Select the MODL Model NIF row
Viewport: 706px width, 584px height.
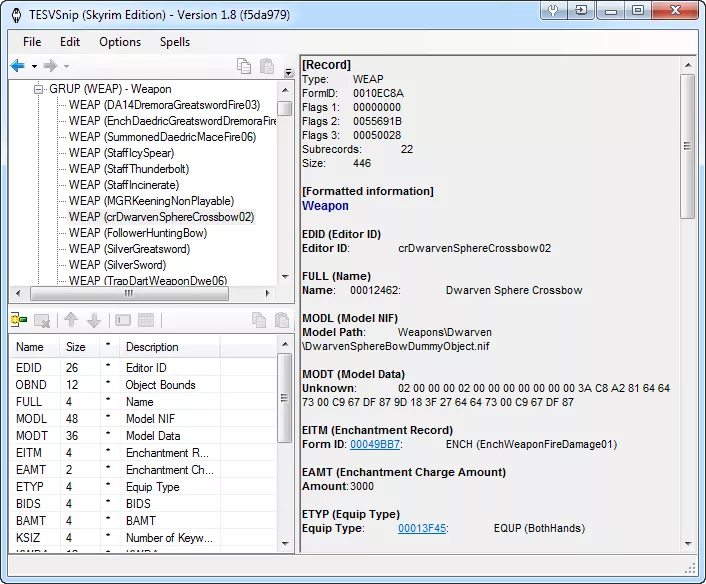click(x=143, y=419)
